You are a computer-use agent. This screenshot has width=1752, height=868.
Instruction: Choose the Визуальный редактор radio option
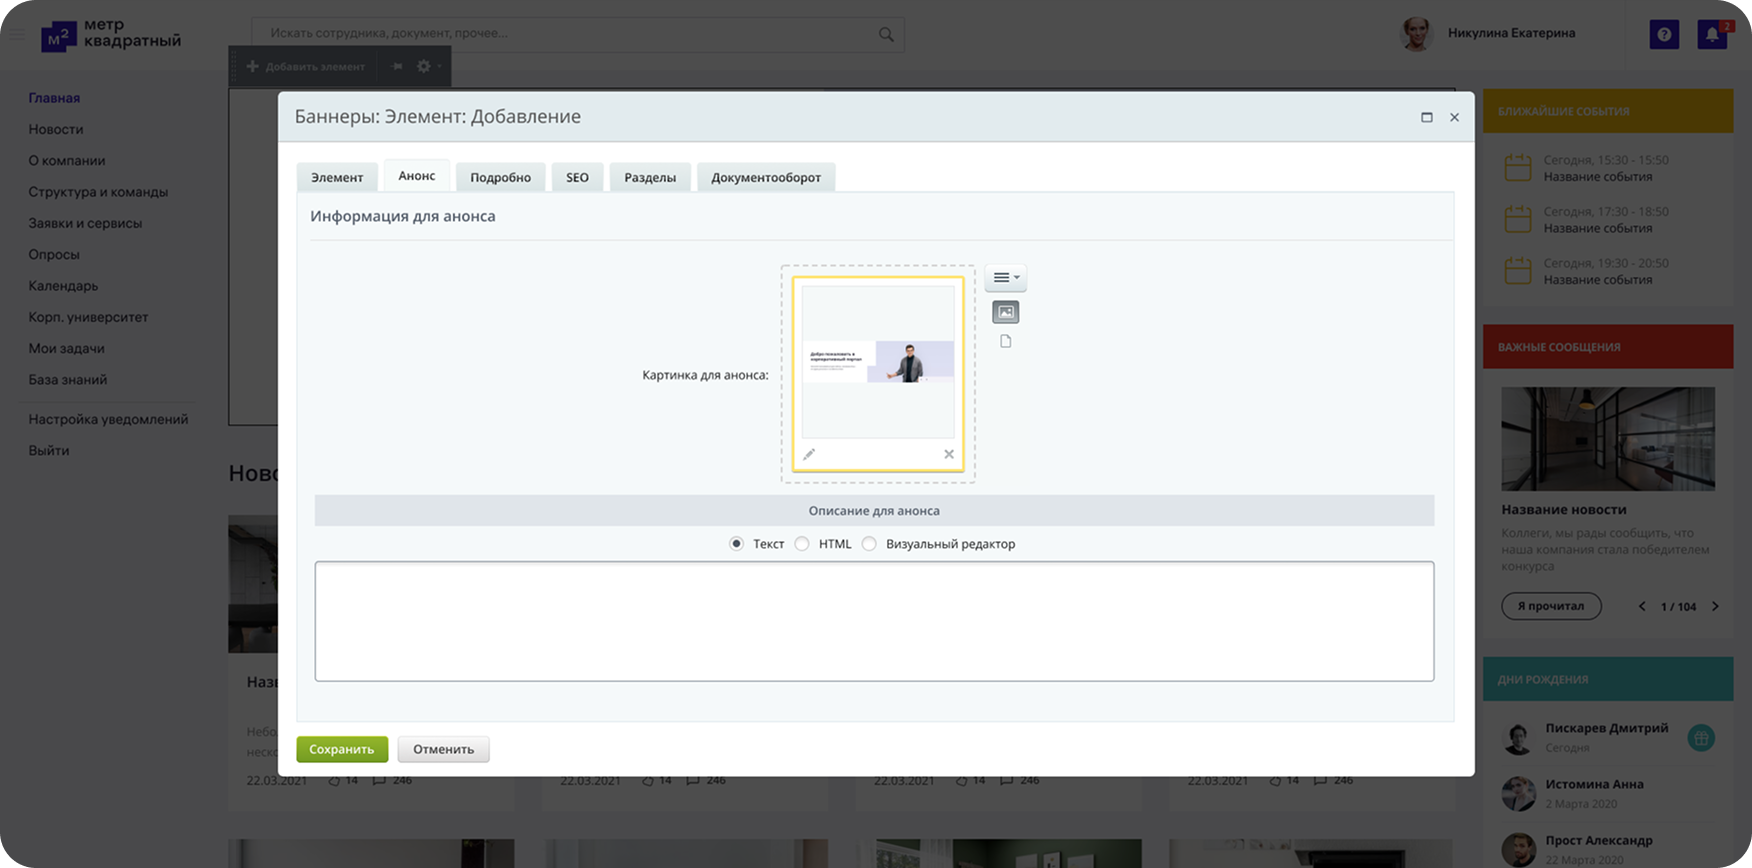869,544
